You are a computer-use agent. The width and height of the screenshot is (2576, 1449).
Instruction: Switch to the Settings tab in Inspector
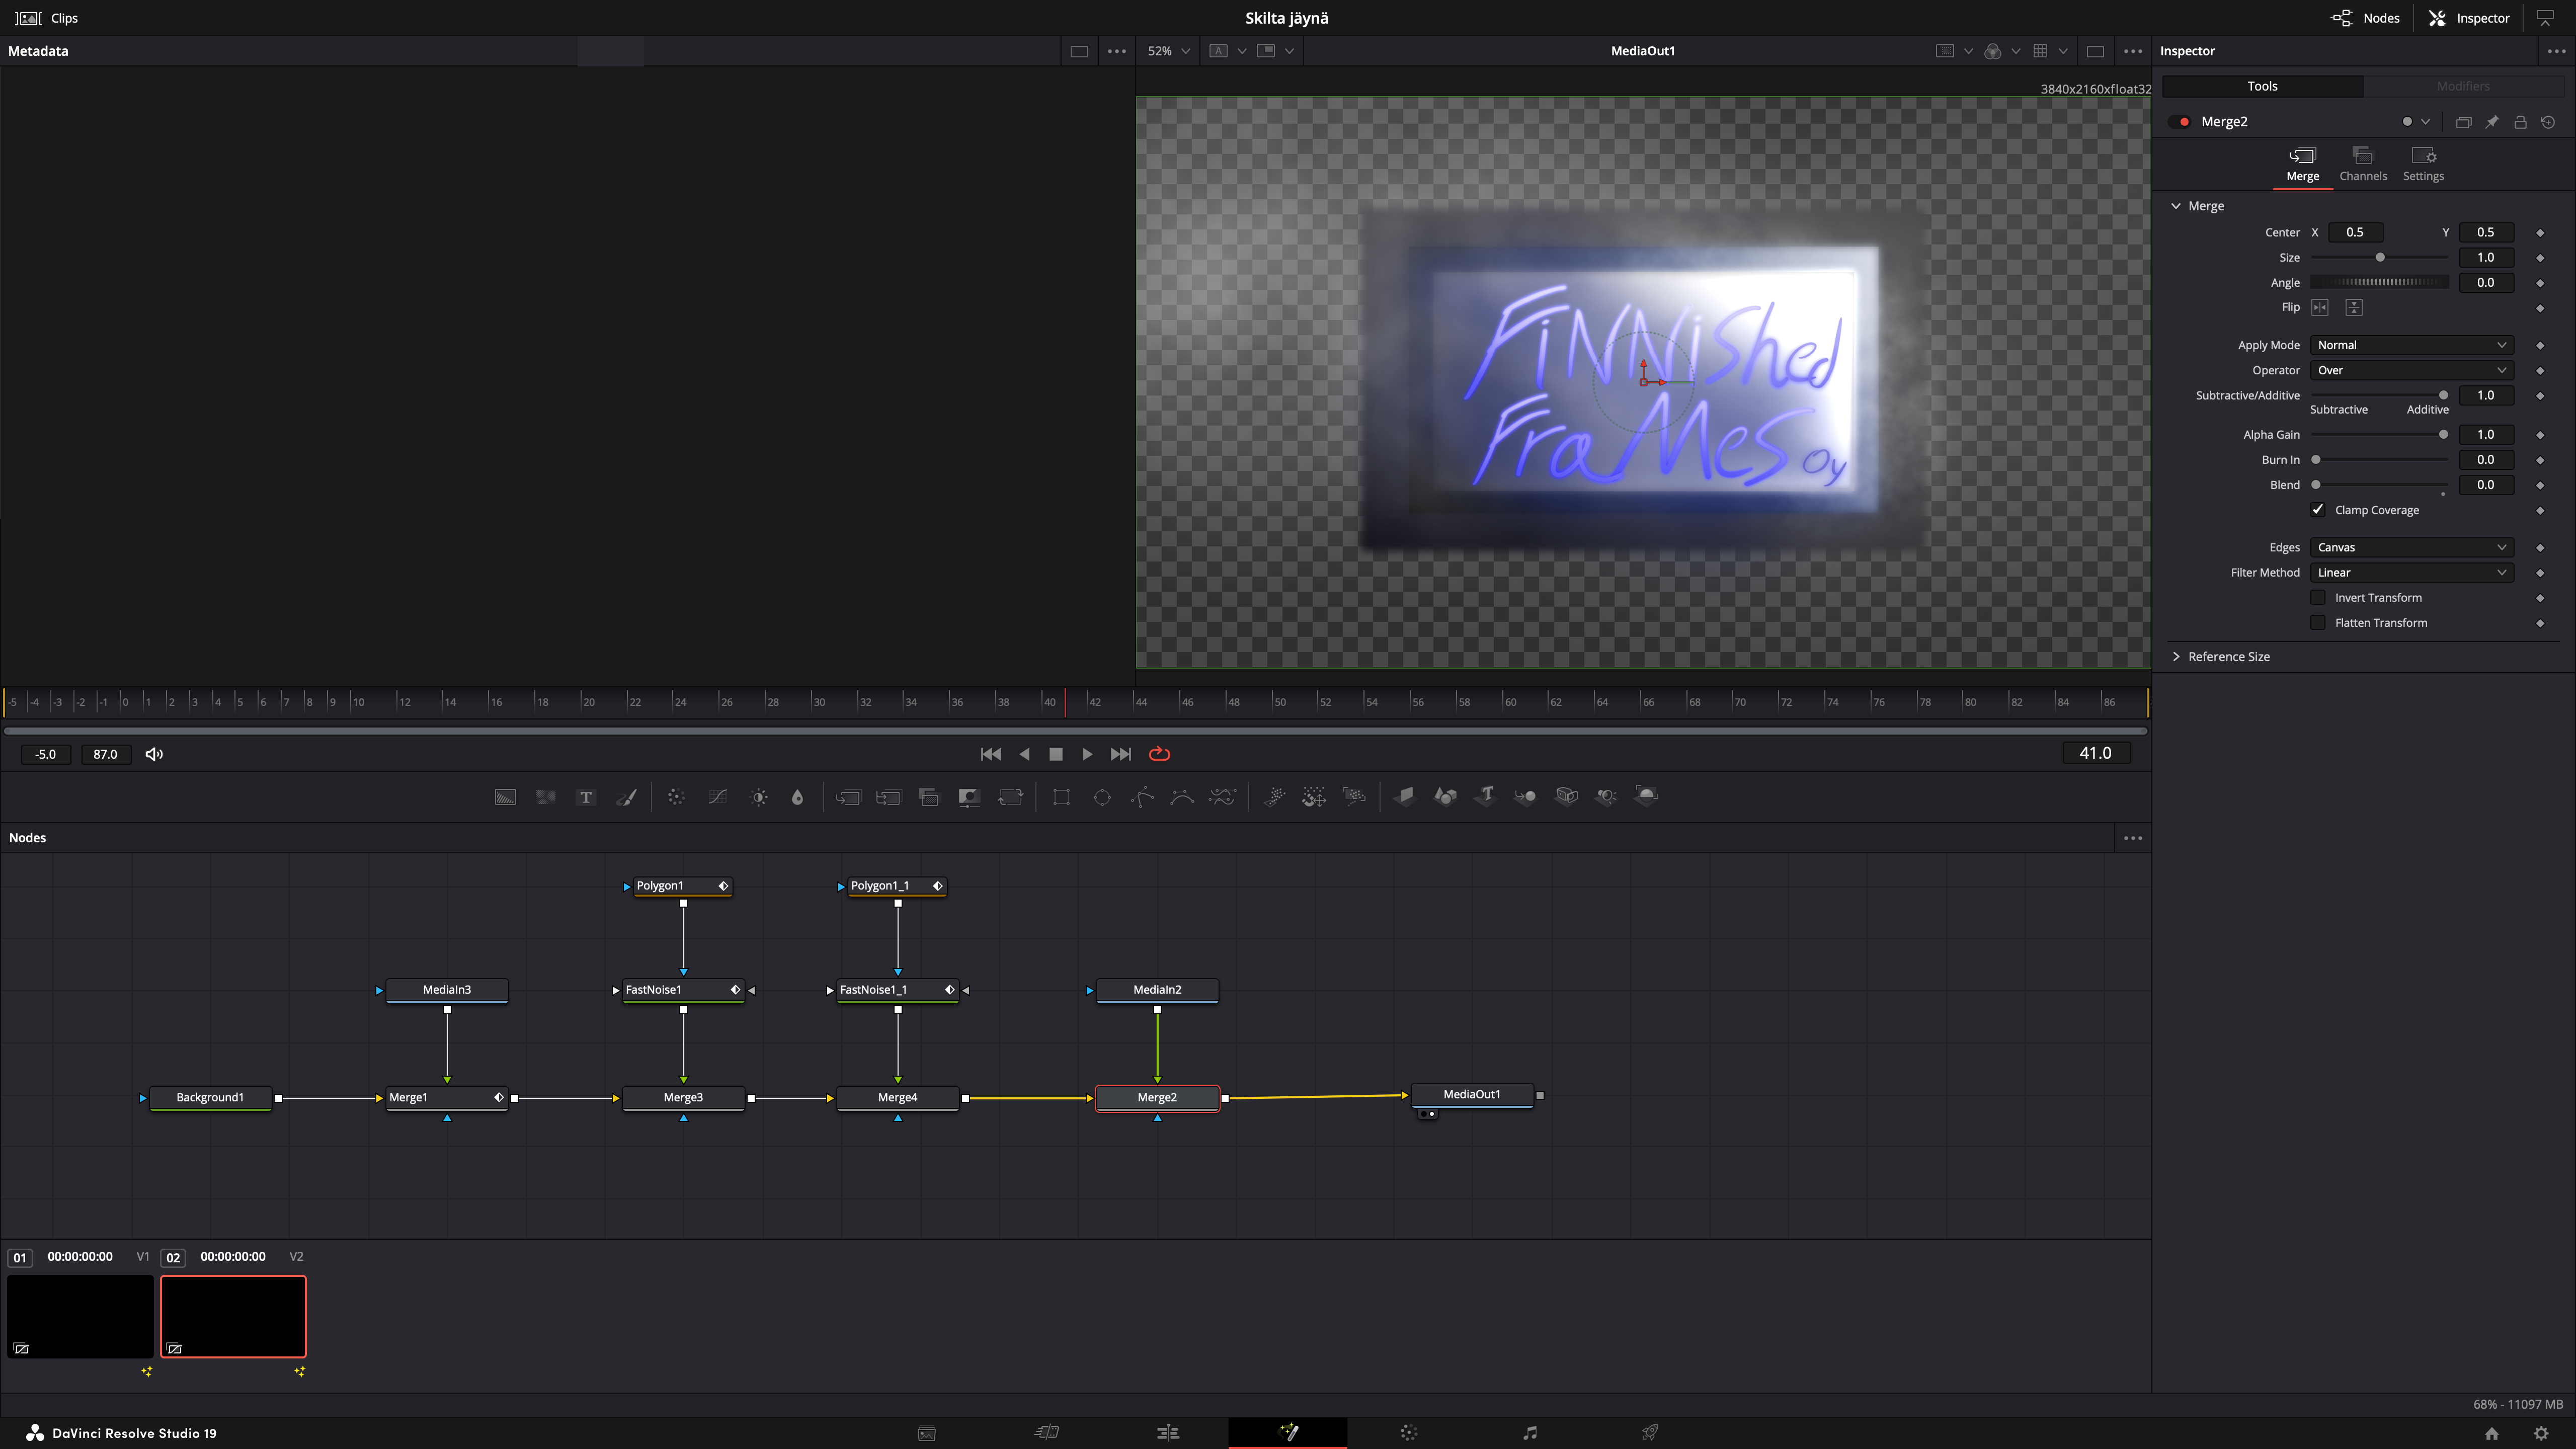tap(2423, 164)
